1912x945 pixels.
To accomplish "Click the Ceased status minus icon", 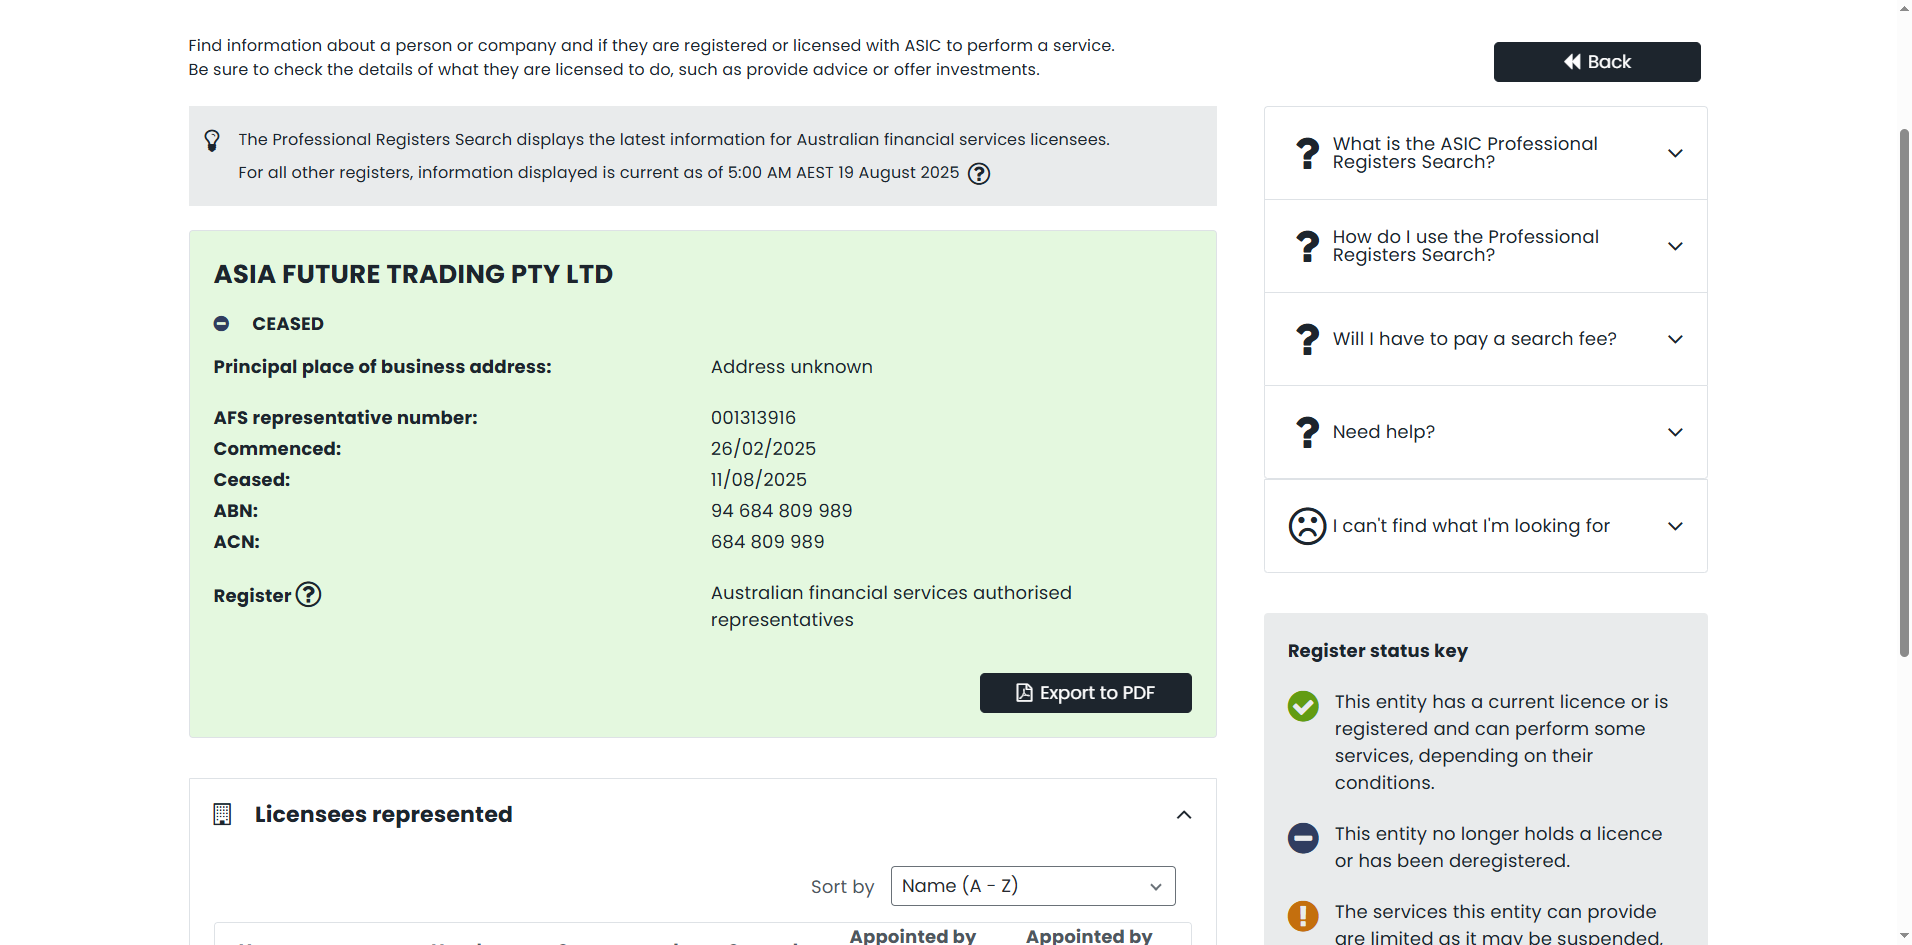I will tap(222, 324).
